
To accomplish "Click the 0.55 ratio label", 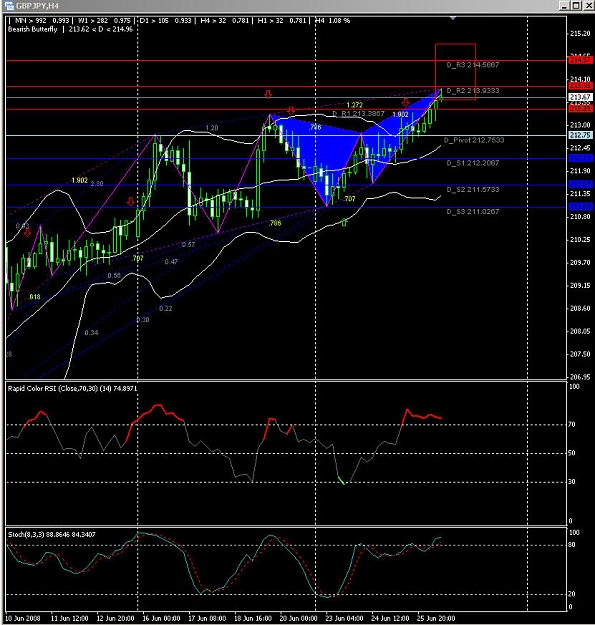I will click(x=114, y=276).
